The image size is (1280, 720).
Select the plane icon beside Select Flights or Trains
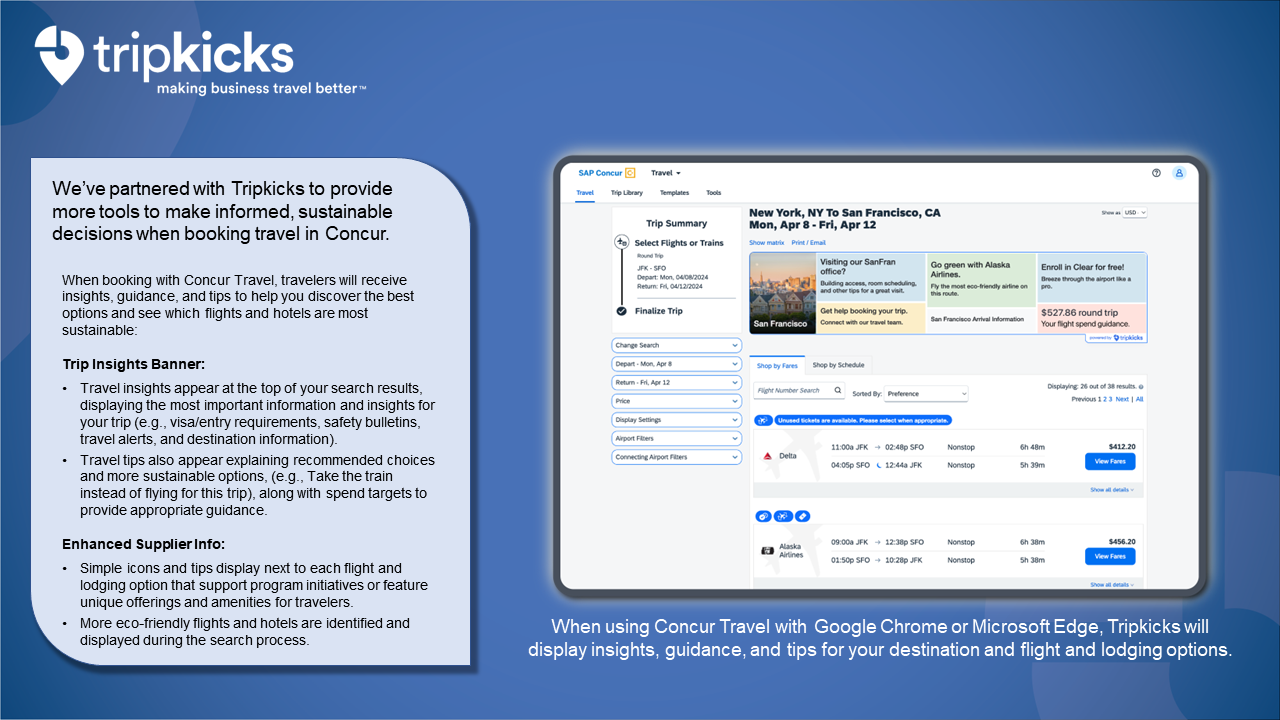[x=621, y=241]
